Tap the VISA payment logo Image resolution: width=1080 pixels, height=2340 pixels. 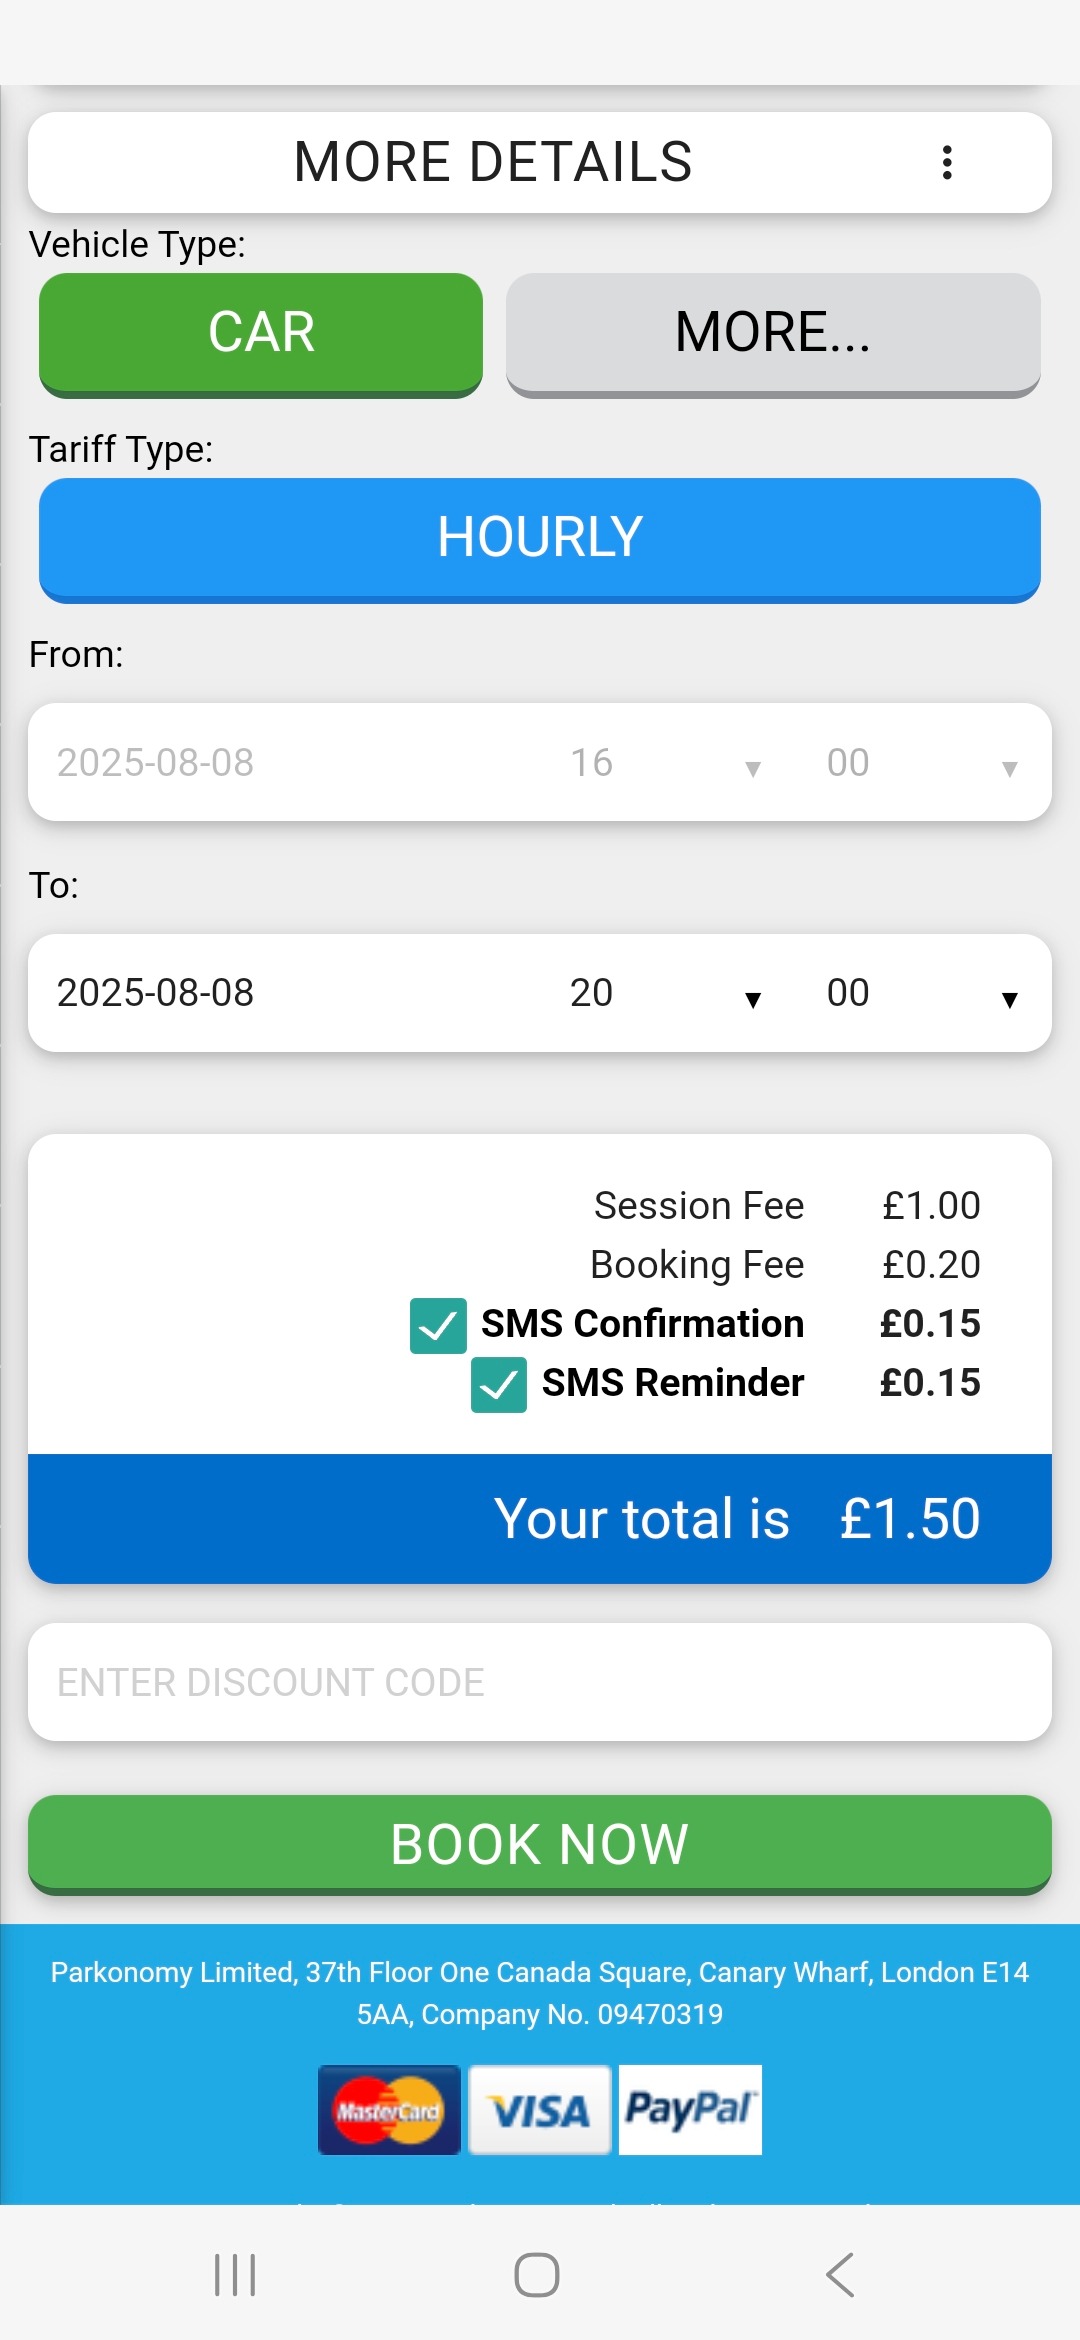pyautogui.click(x=540, y=2110)
